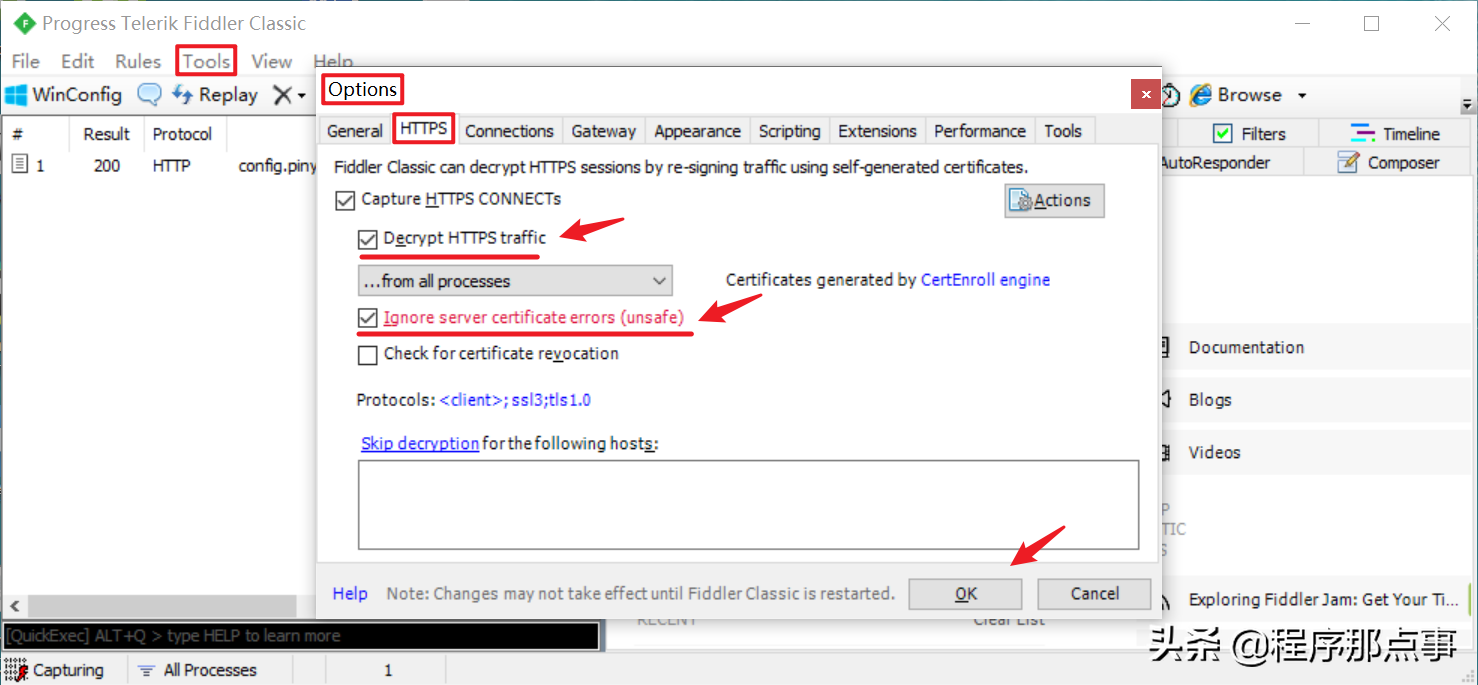The image size is (1478, 685).
Task: Click the WinConfig Windows icon
Action: point(15,95)
